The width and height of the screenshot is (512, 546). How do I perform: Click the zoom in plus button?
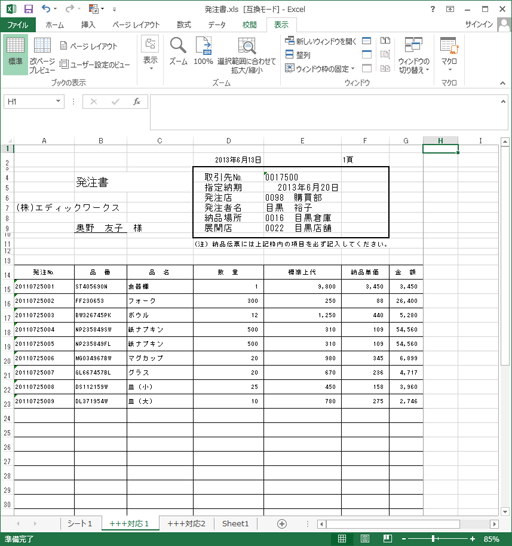tap(472, 539)
